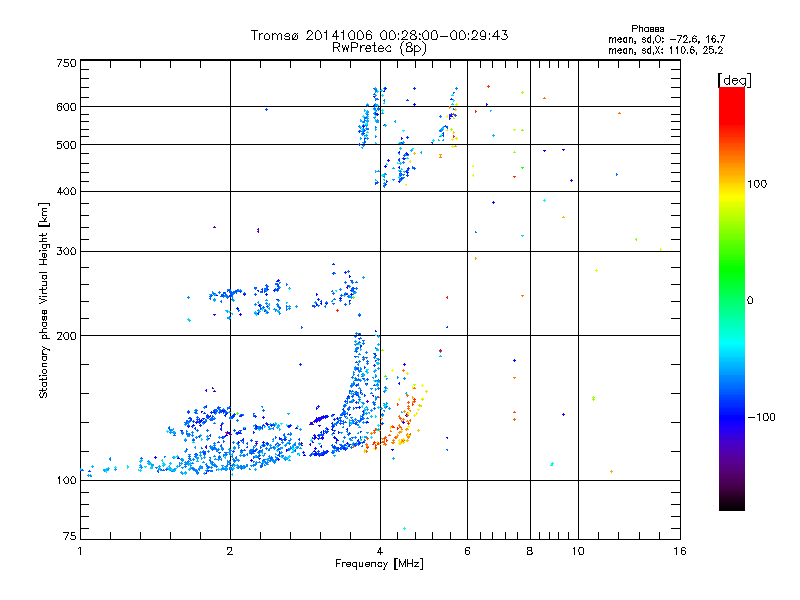Click the colorbar tick label '-100'
This screenshot has width=800, height=600.
[762, 417]
